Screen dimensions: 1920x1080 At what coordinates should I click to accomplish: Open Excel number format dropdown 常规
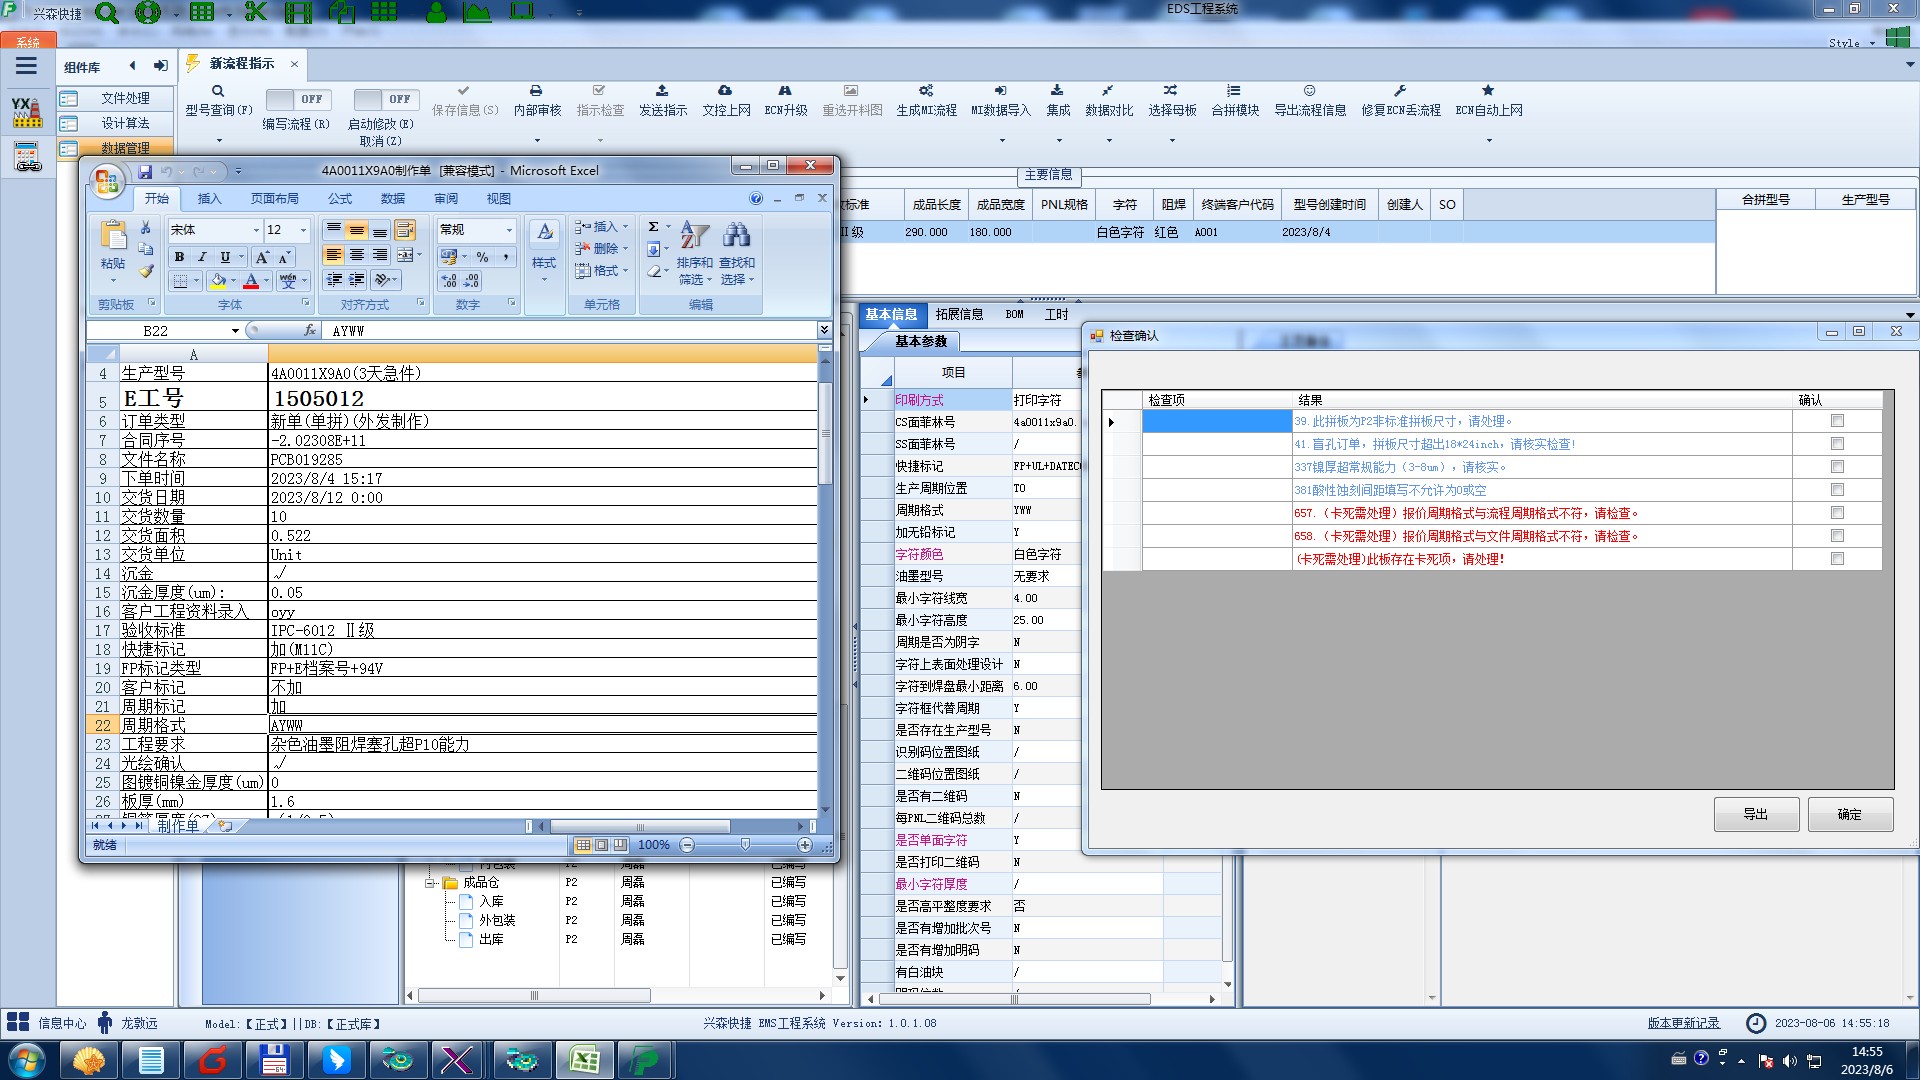(x=509, y=230)
